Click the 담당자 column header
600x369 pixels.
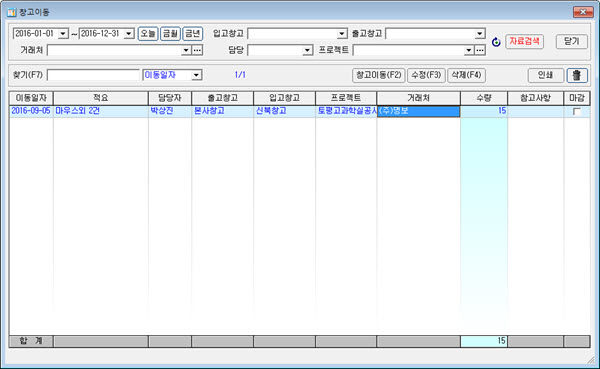coord(170,98)
